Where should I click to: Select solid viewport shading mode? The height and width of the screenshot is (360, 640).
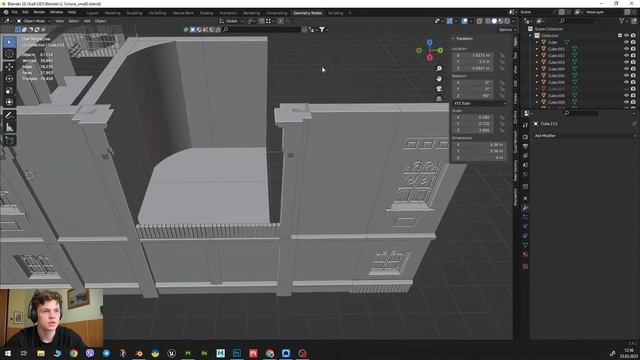[x=494, y=21]
